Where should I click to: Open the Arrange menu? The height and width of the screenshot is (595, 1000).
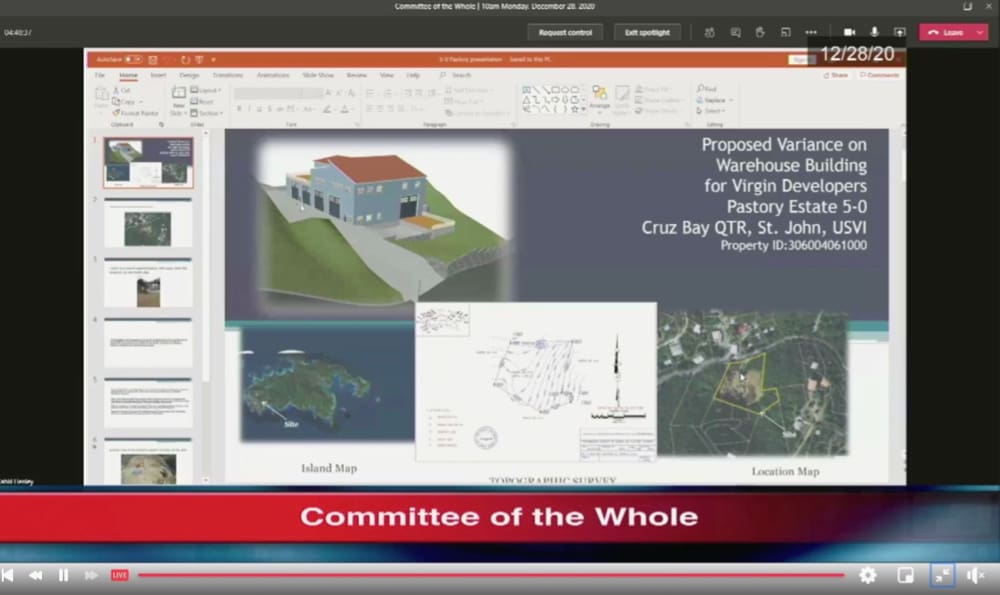tap(599, 99)
